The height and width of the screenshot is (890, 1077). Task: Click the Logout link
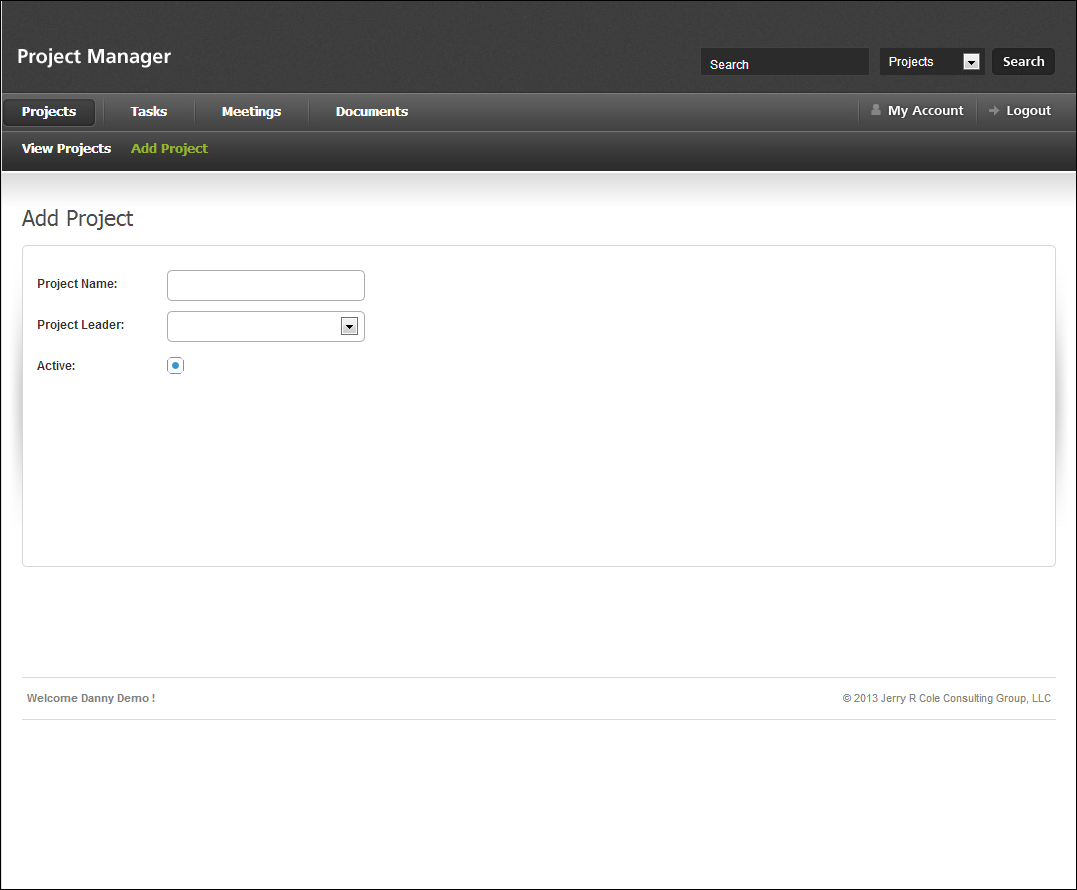(x=1028, y=111)
